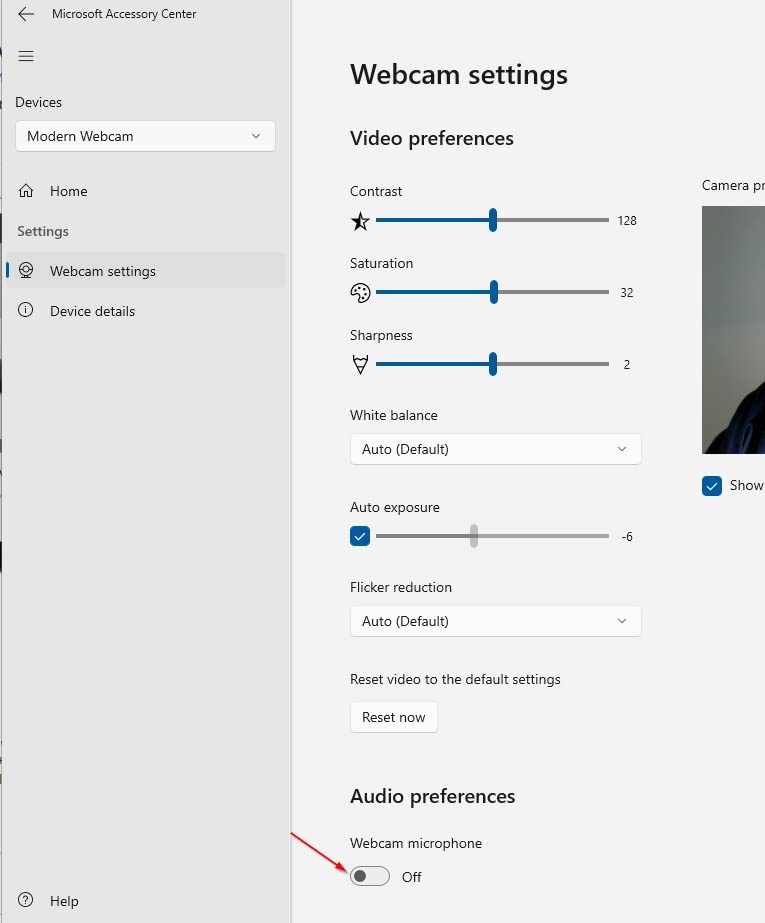
Task: Uncheck the Show checkbox under camera preview
Action: tap(712, 486)
